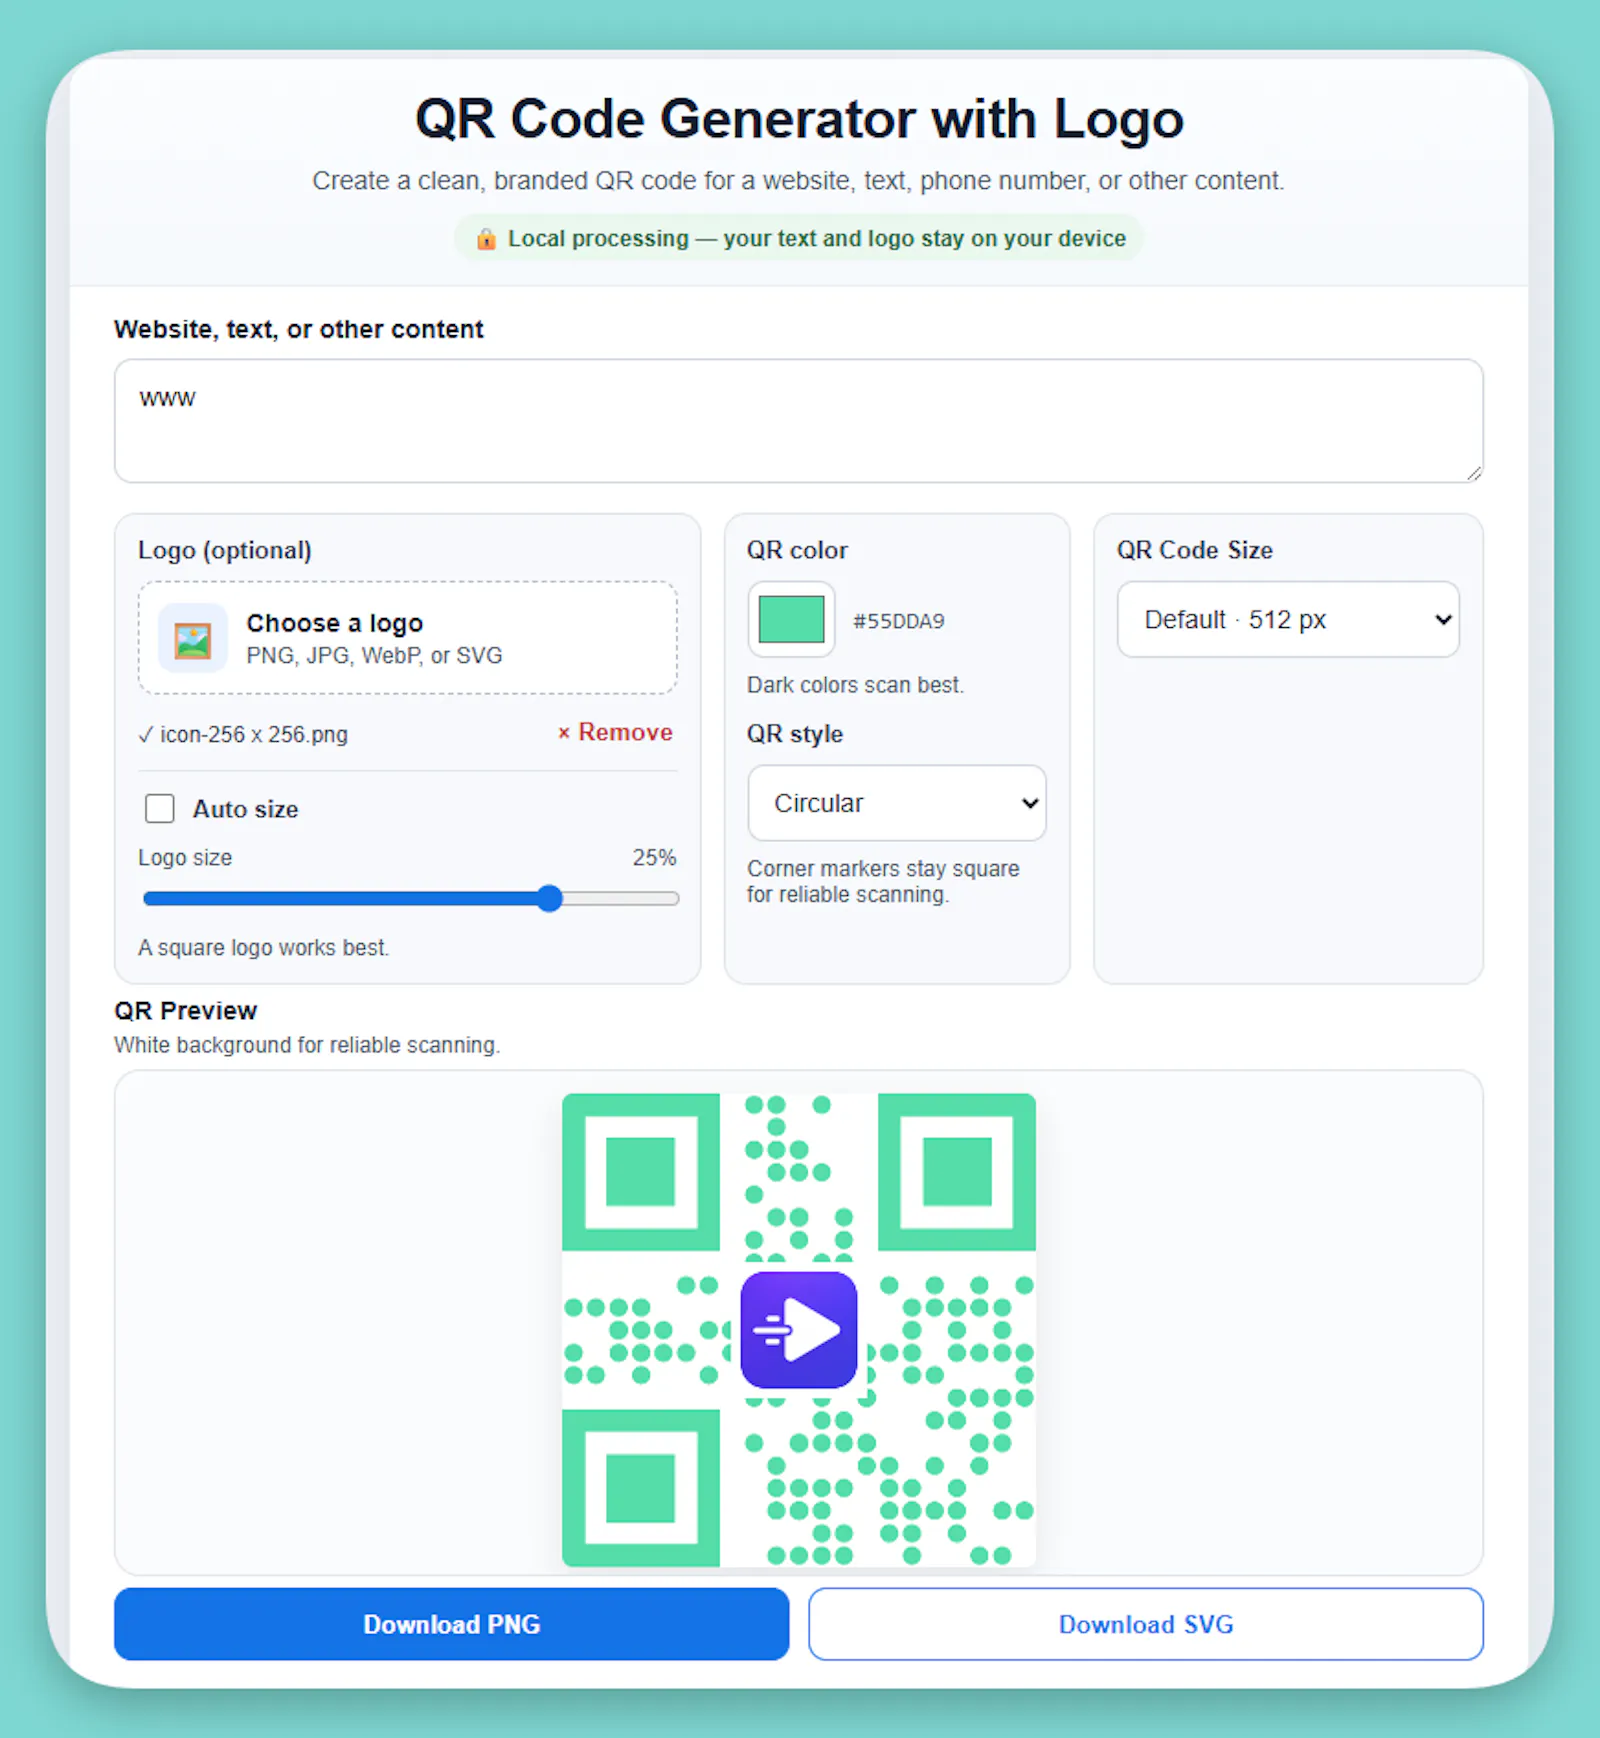Enable the Auto size checkbox
Viewport: 1600px width, 1738px height.
[x=160, y=808]
